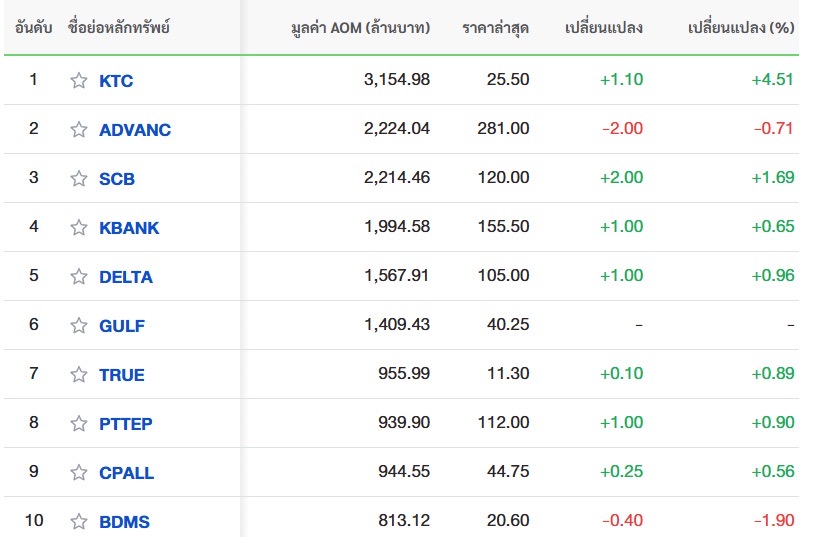This screenshot has height=537, width=817.
Task: Select the change value +1.10
Action: click(x=622, y=79)
